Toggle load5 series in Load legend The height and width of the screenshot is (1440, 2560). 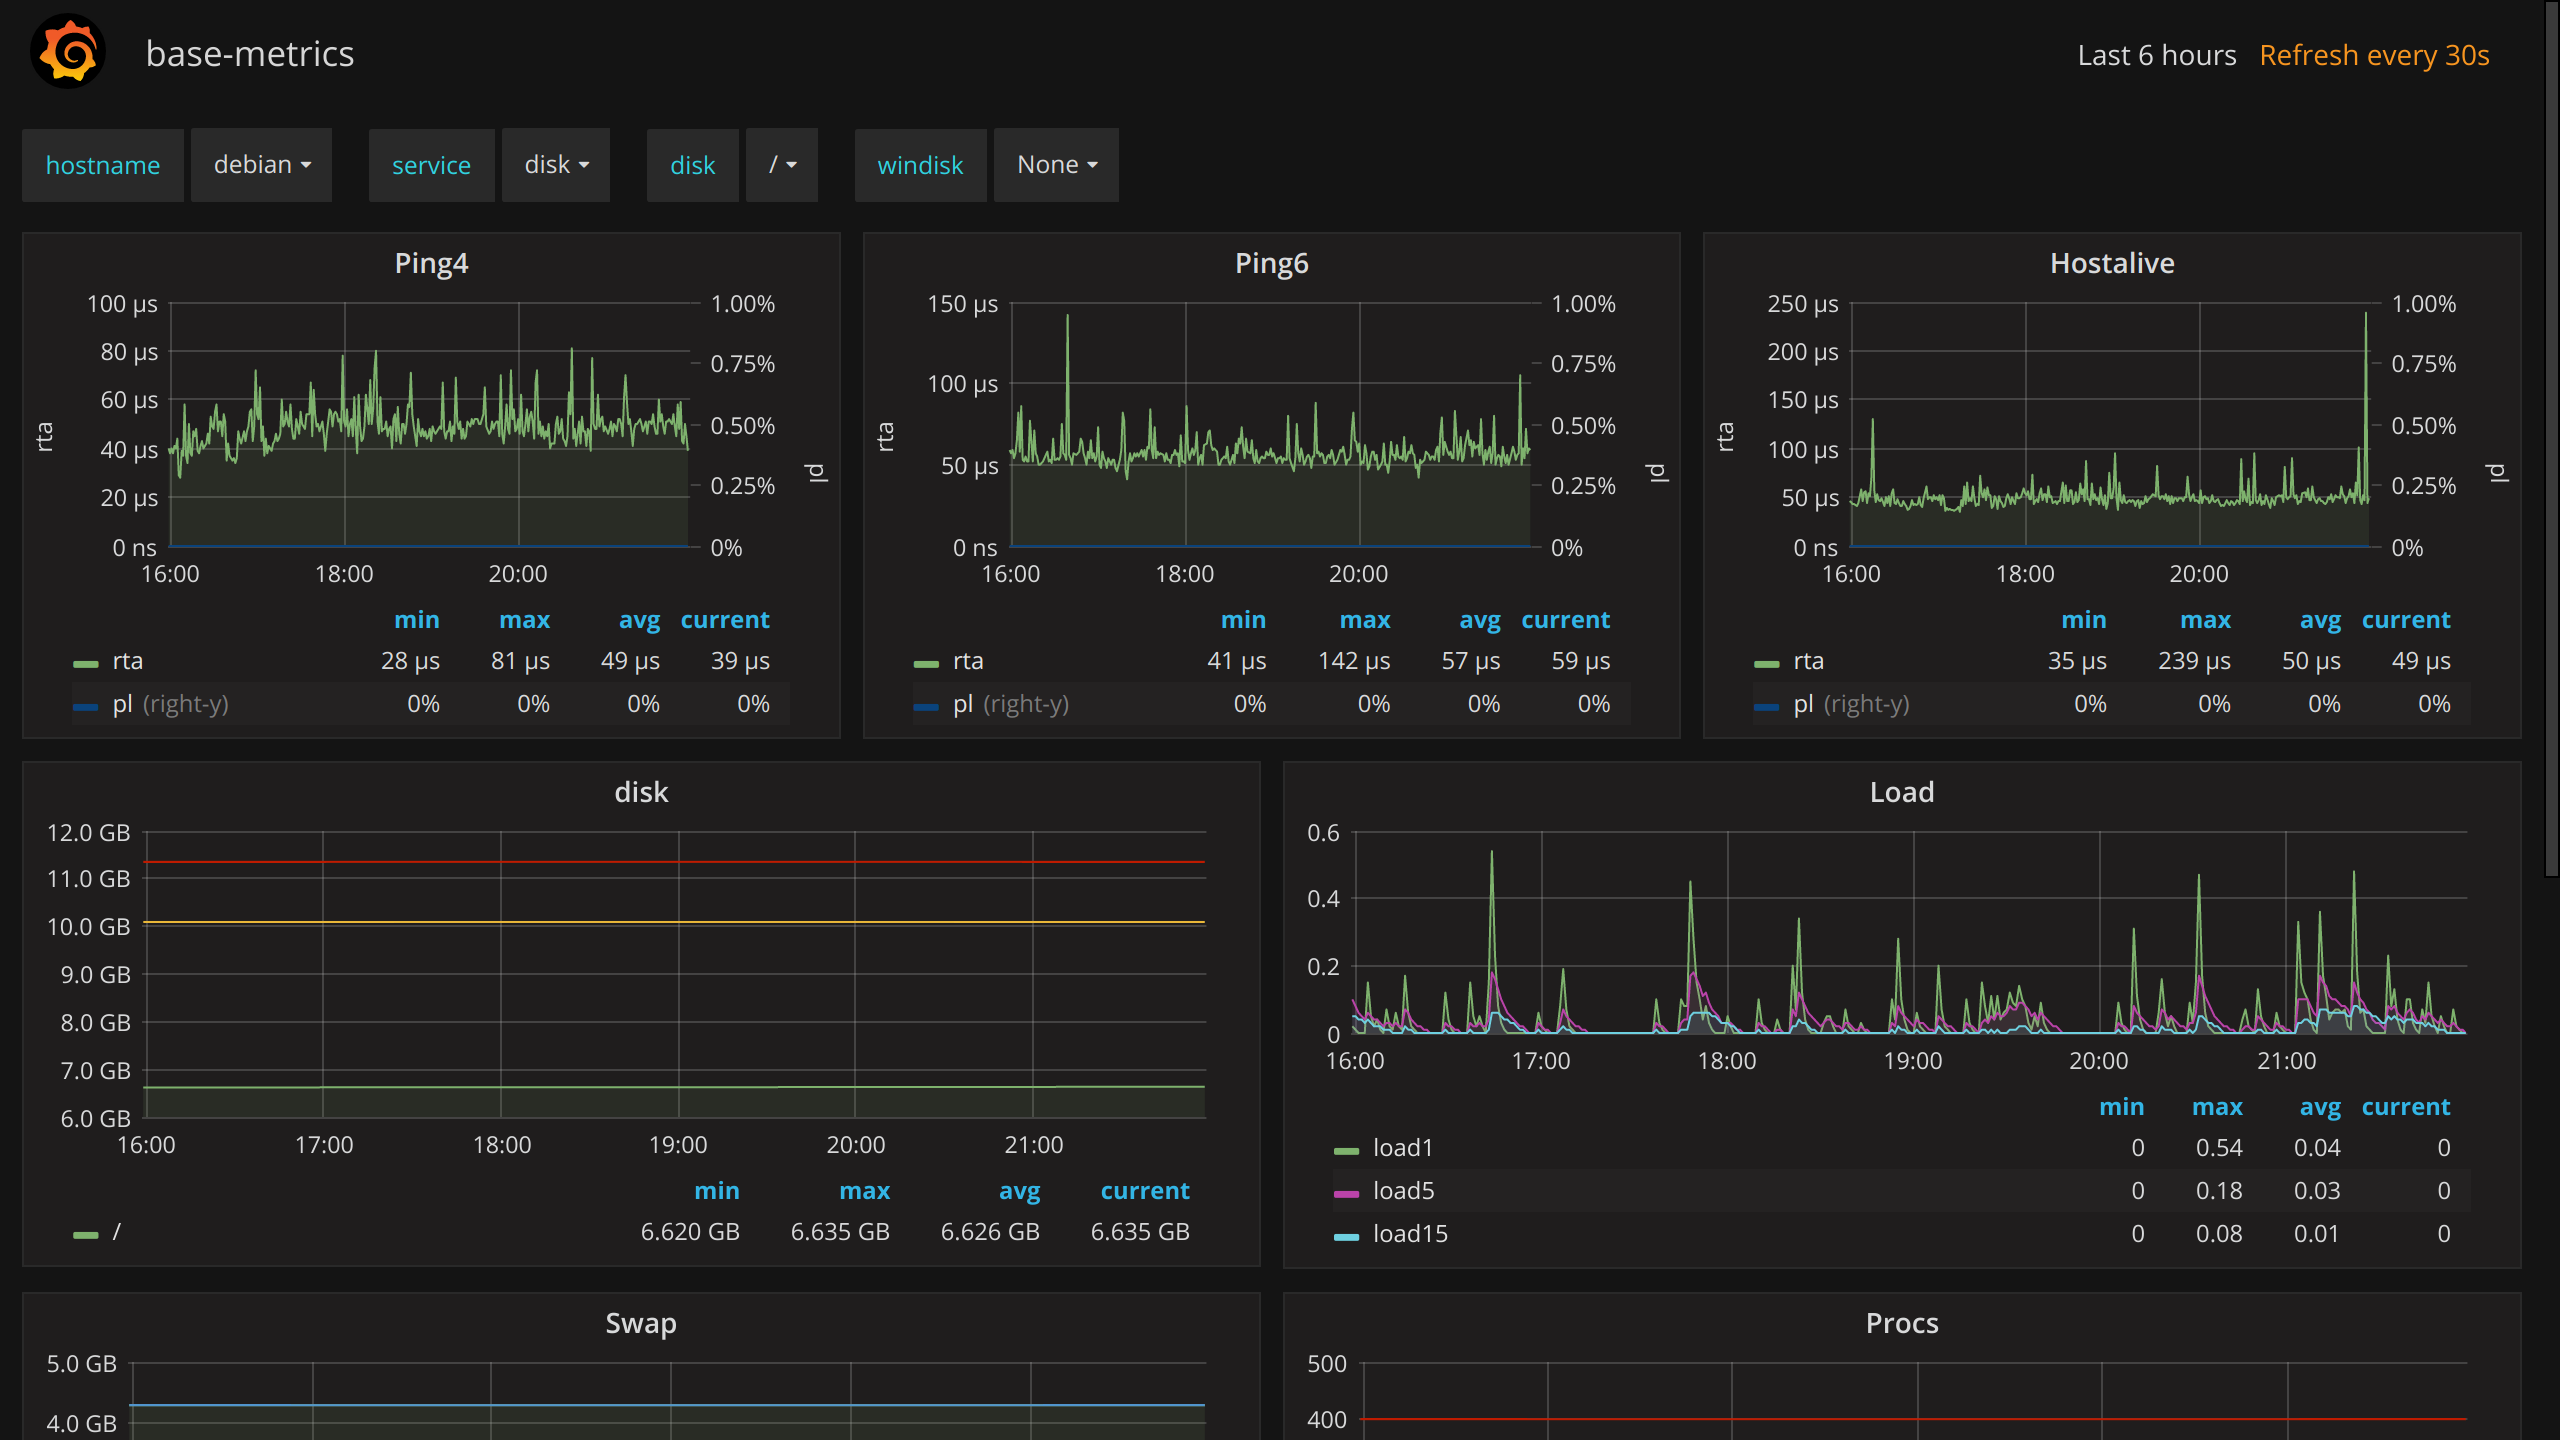1403,1190
